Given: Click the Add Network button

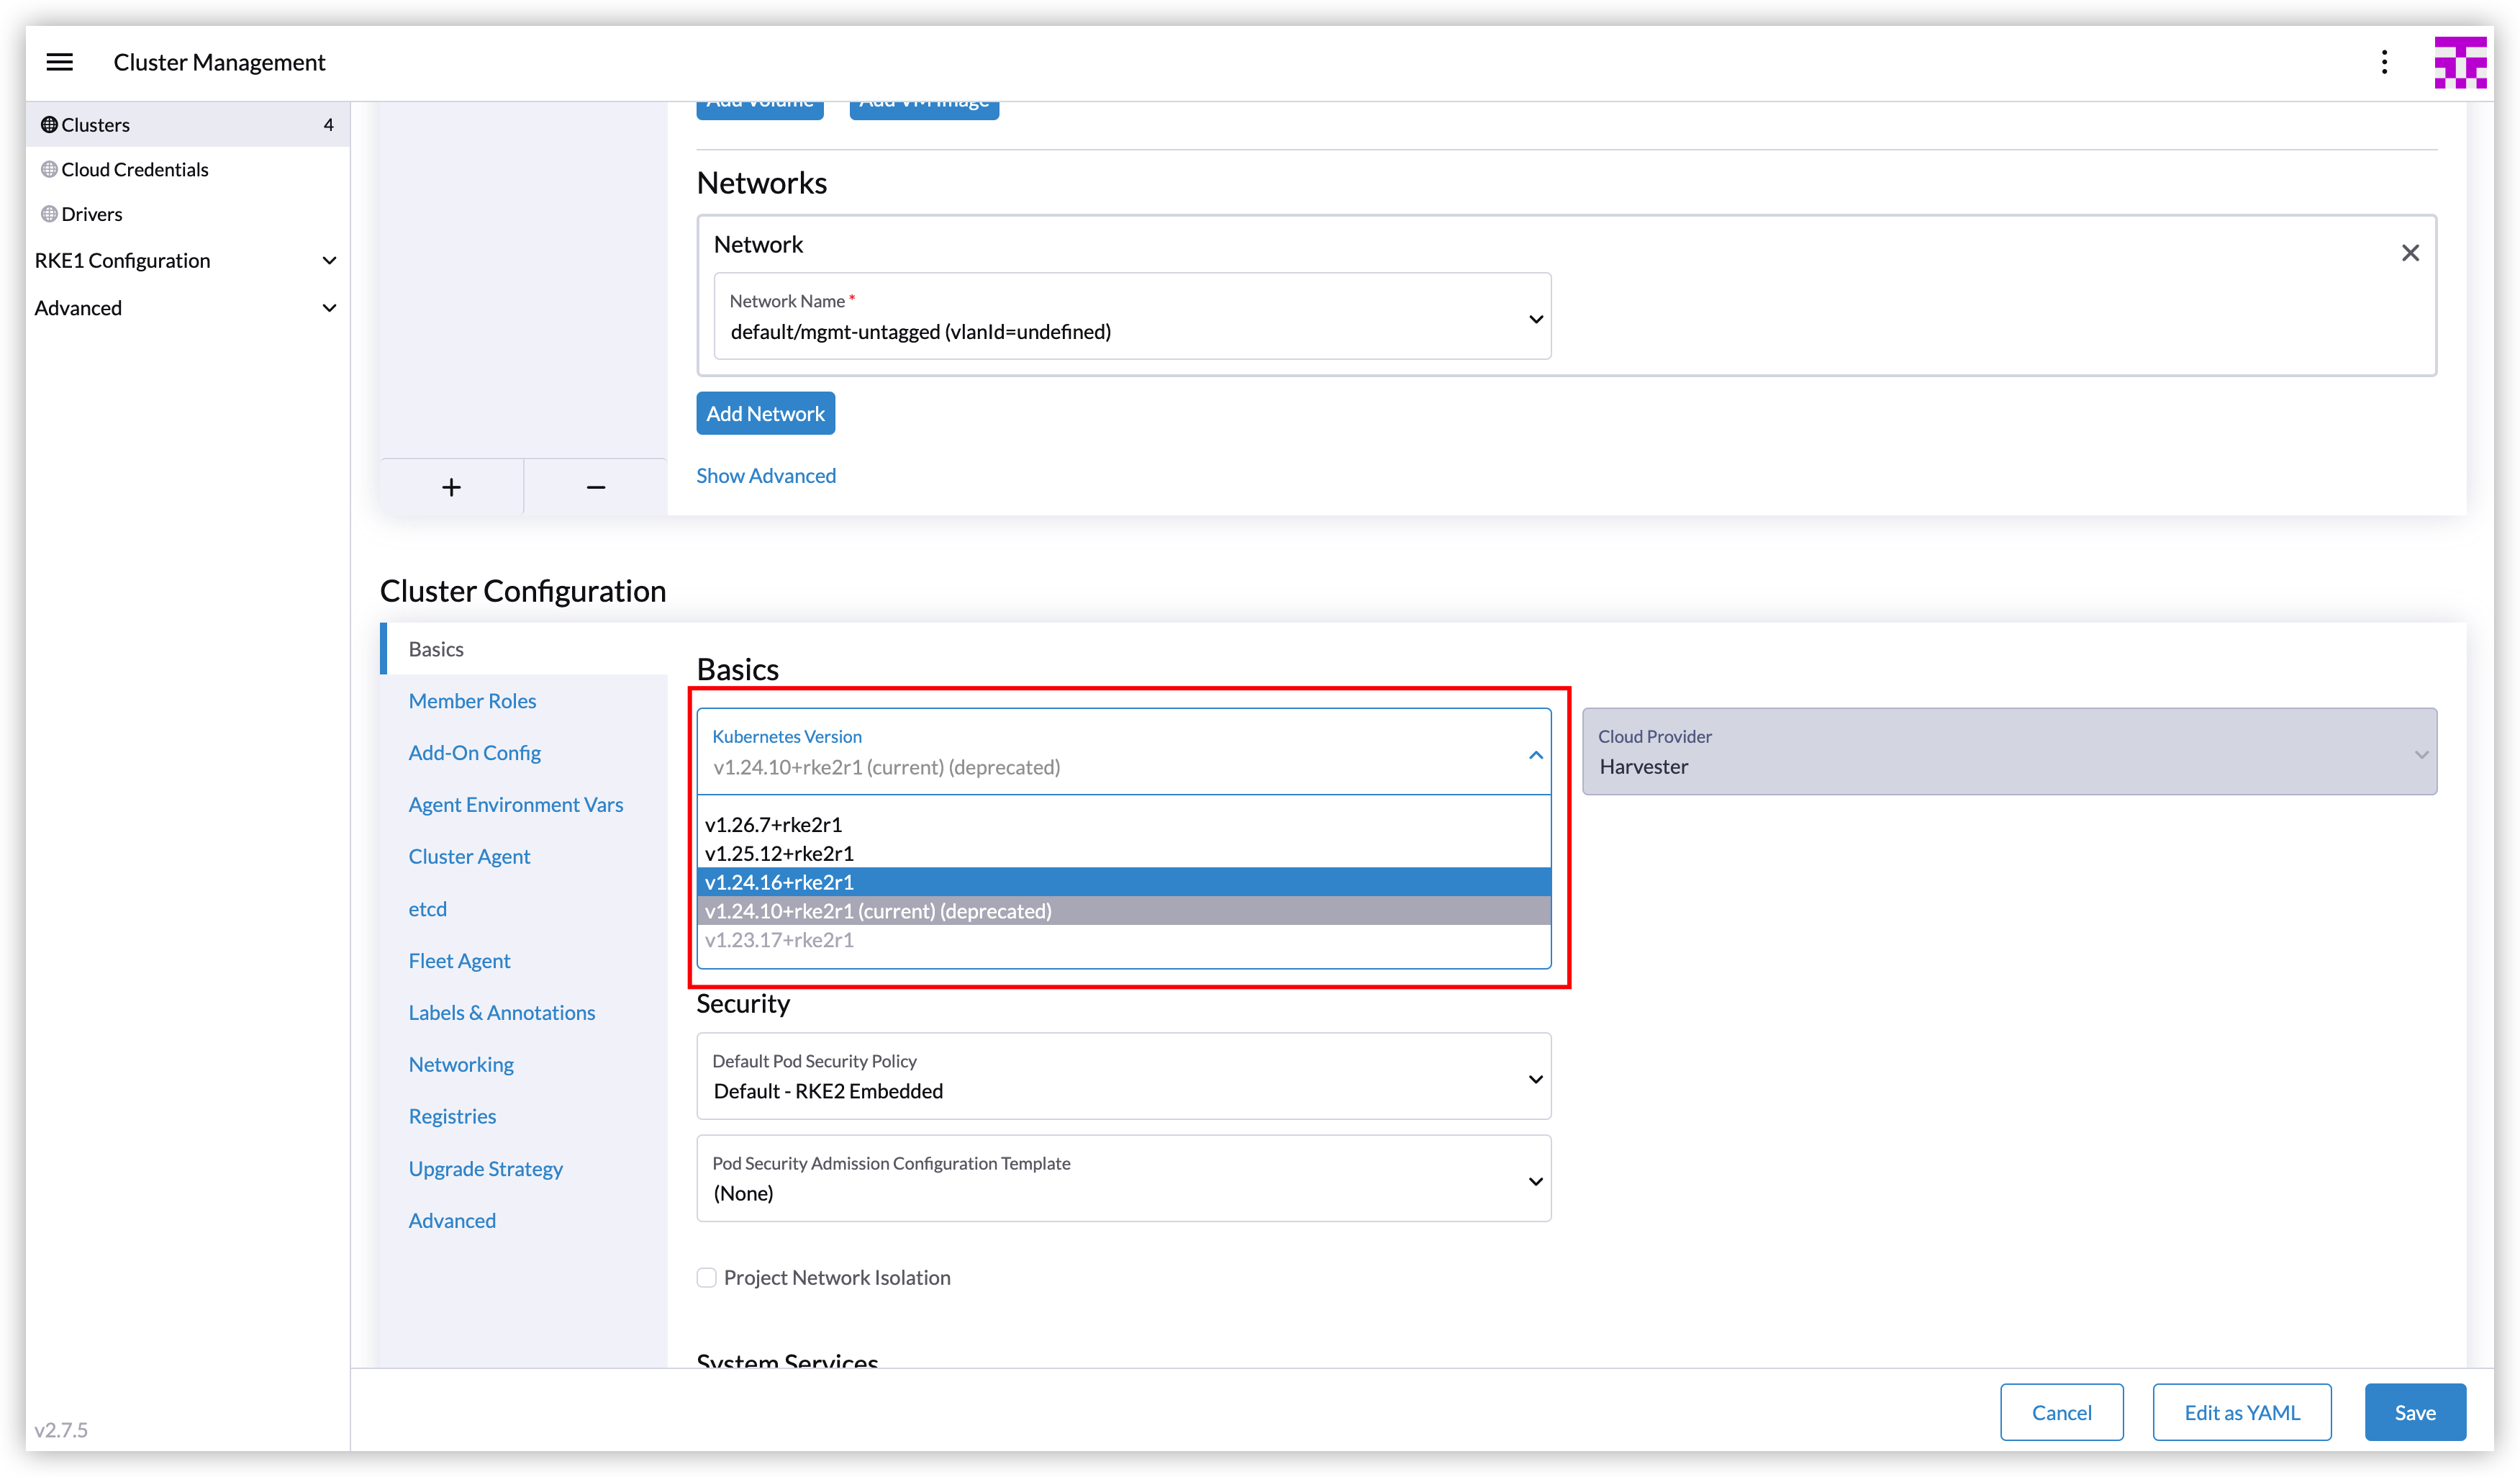Looking at the screenshot, I should coord(766,413).
